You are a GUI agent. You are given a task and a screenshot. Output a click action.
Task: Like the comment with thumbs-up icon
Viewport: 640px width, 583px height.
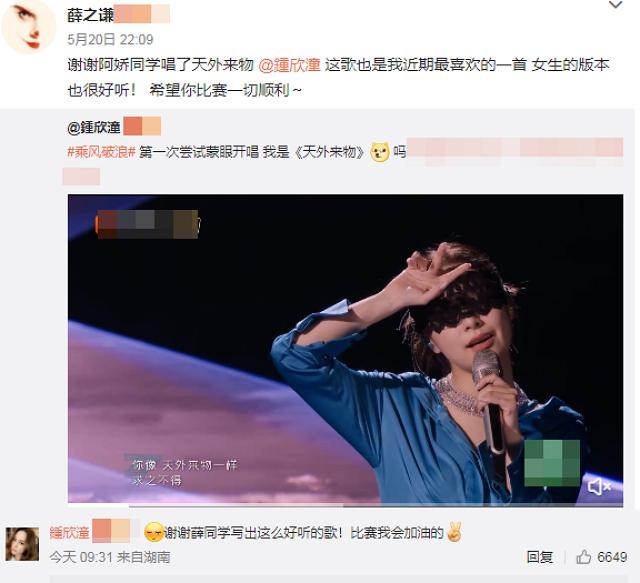point(584,556)
